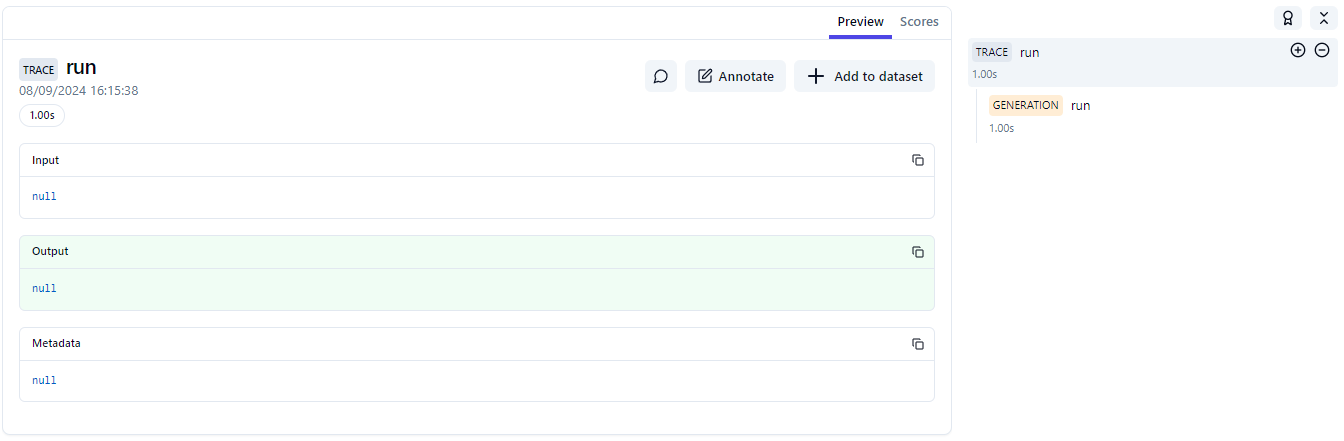Image resolution: width=1344 pixels, height=441 pixels.
Task: Click the TRACE badge beside the run title
Action: coord(39,70)
